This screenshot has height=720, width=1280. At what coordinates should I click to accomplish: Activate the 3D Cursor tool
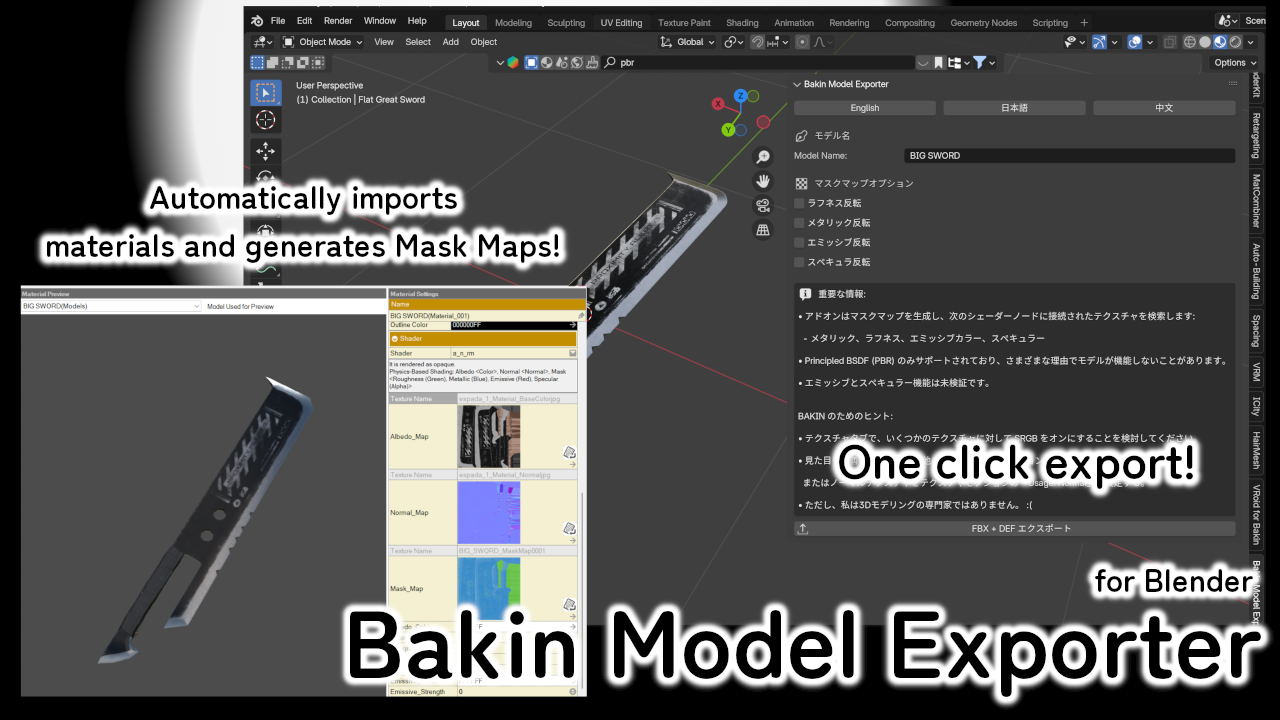pyautogui.click(x=264, y=120)
